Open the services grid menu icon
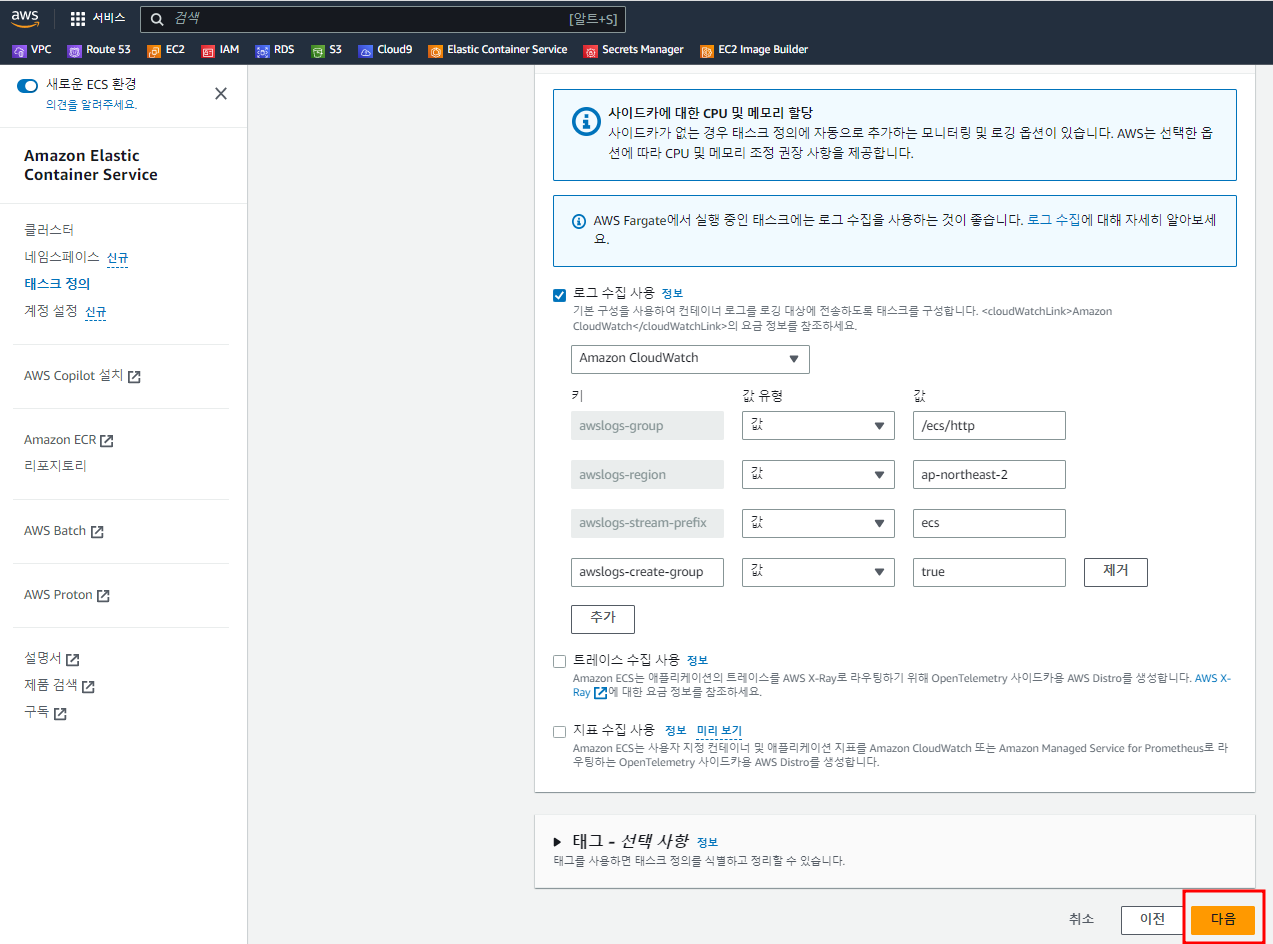The image size is (1273, 944). tap(78, 18)
